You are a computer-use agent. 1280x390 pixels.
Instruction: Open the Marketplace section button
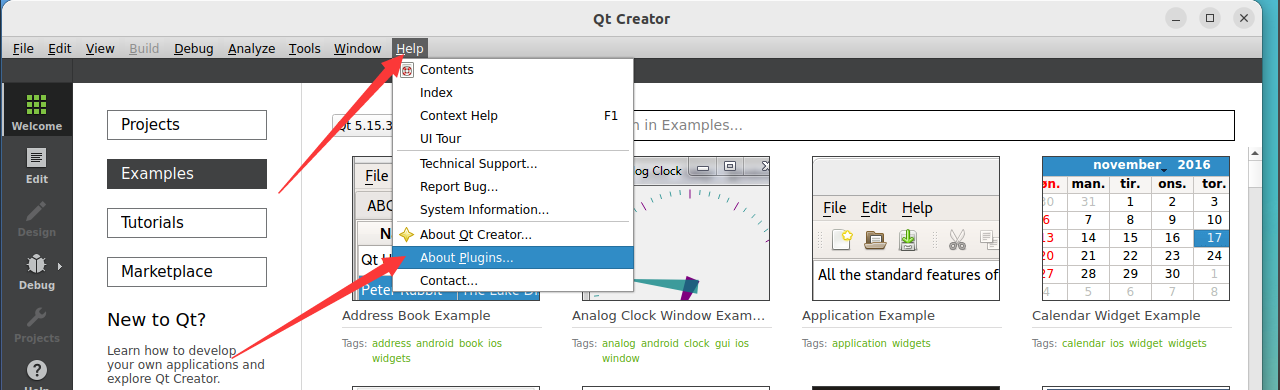click(x=187, y=272)
